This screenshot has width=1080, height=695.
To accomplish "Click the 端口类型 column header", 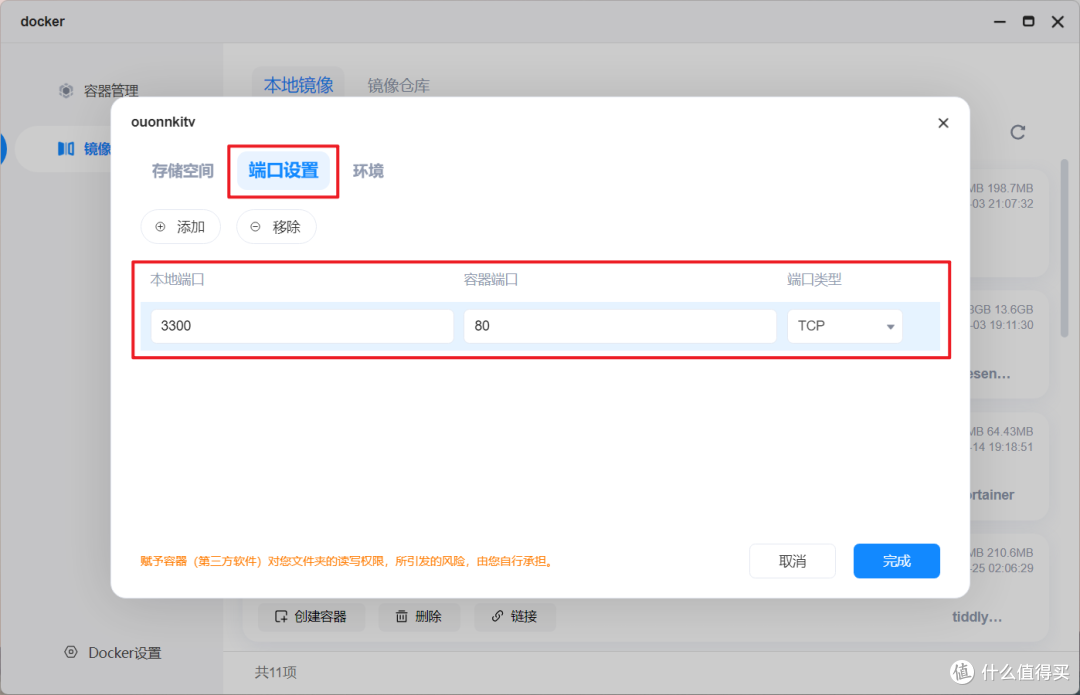I will (814, 280).
